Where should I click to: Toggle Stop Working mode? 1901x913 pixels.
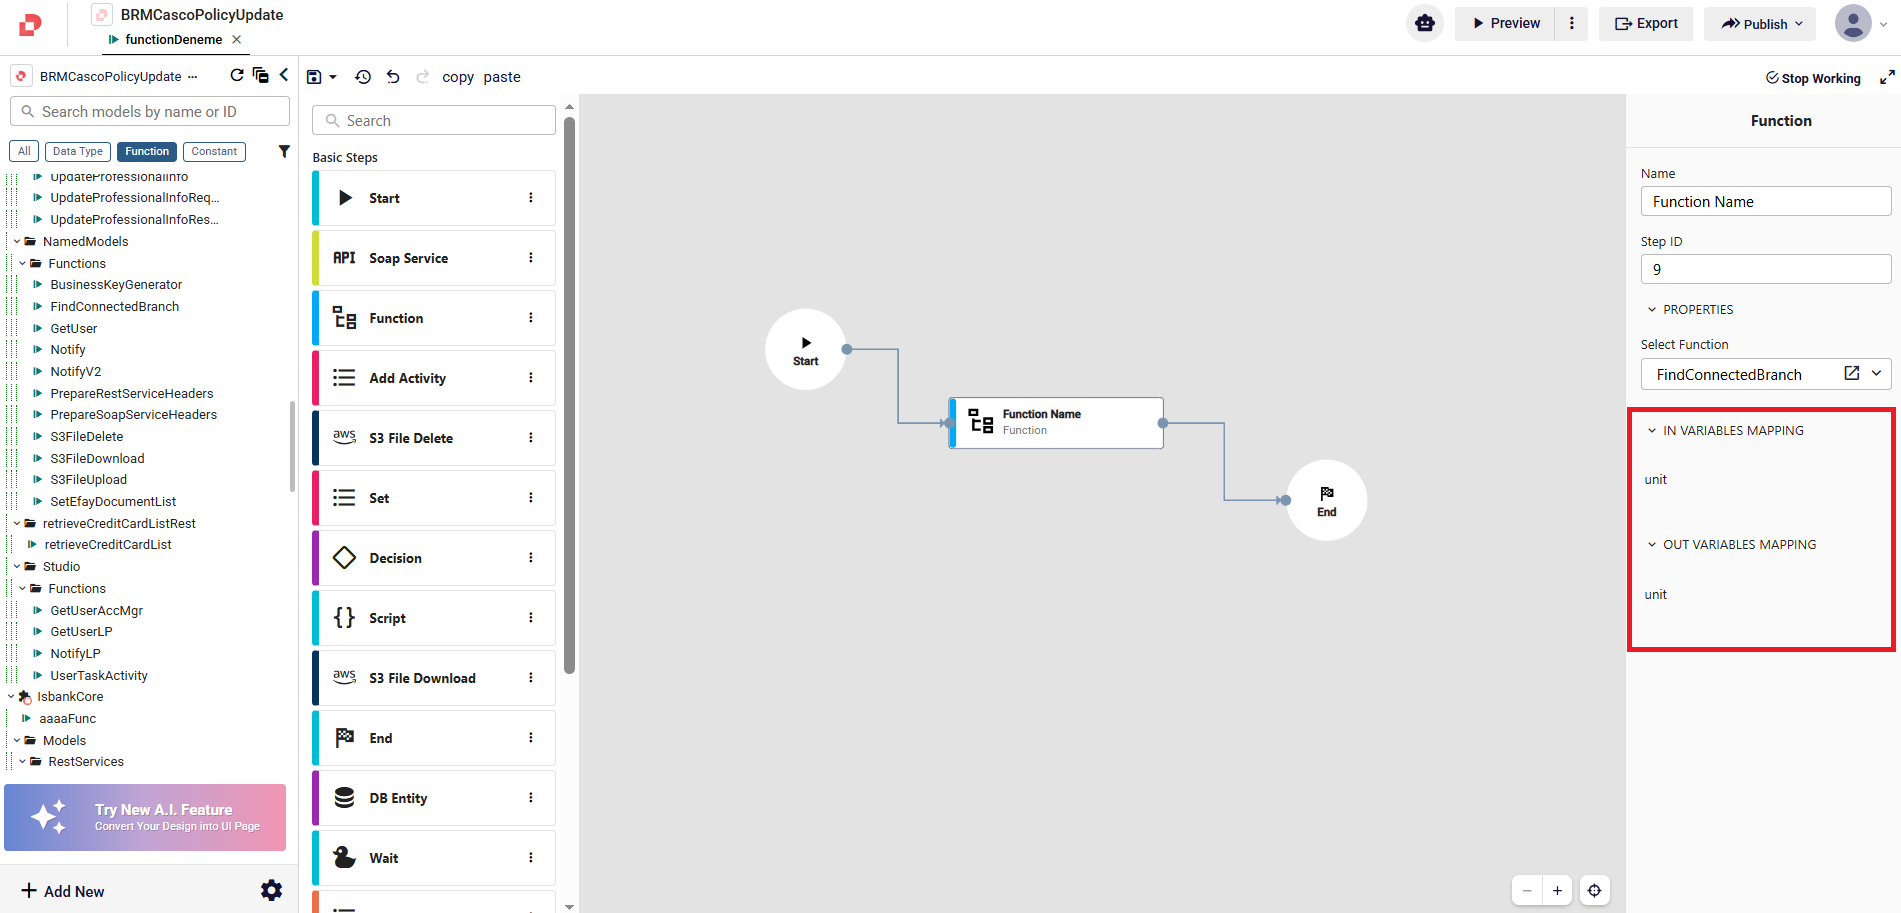(x=1813, y=78)
